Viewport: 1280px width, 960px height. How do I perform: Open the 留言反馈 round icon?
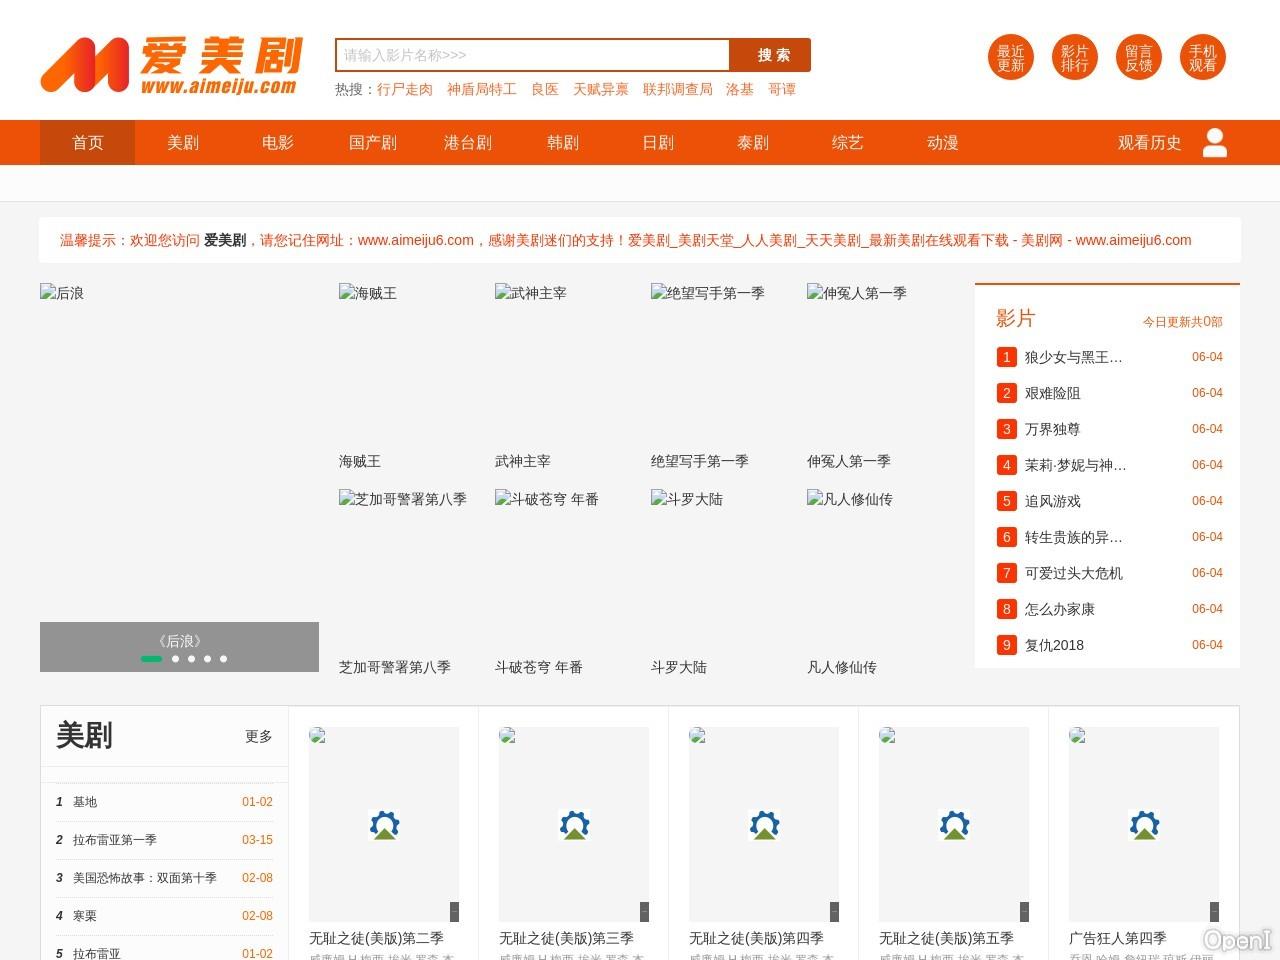(1138, 58)
